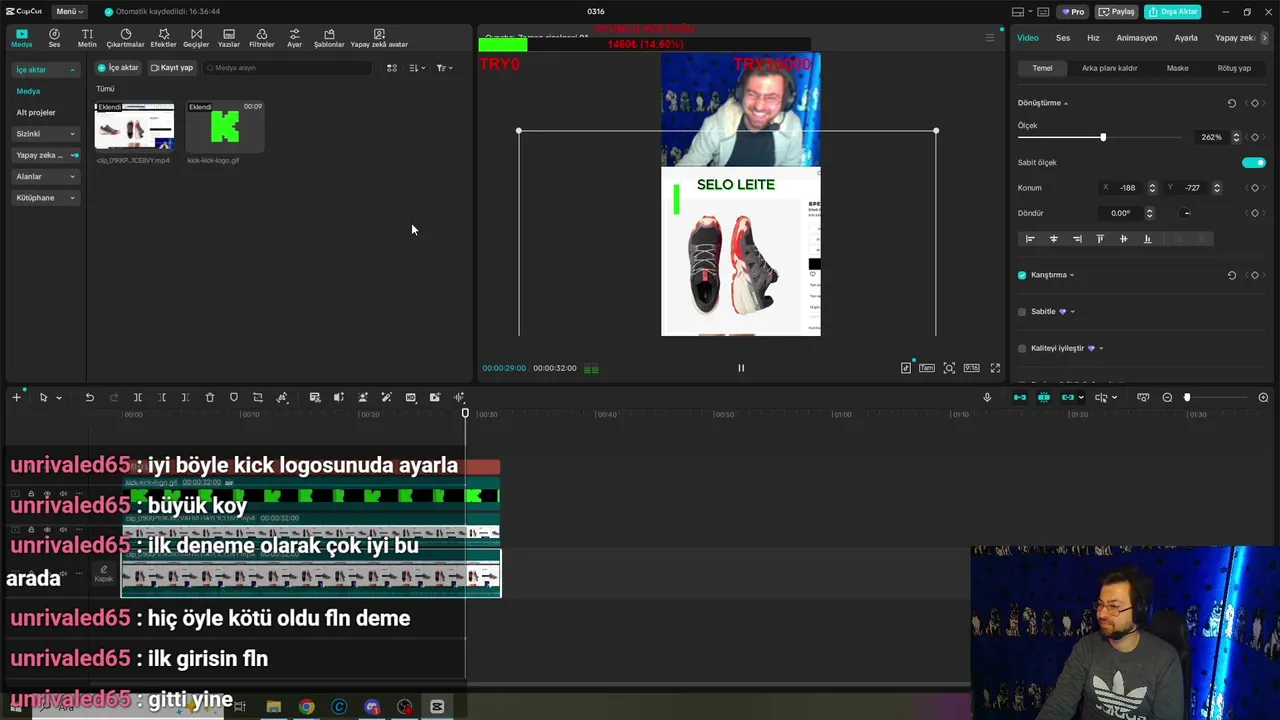Open the Yapay zekâ avatar panel
The width and height of the screenshot is (1280, 720).
click(379, 38)
